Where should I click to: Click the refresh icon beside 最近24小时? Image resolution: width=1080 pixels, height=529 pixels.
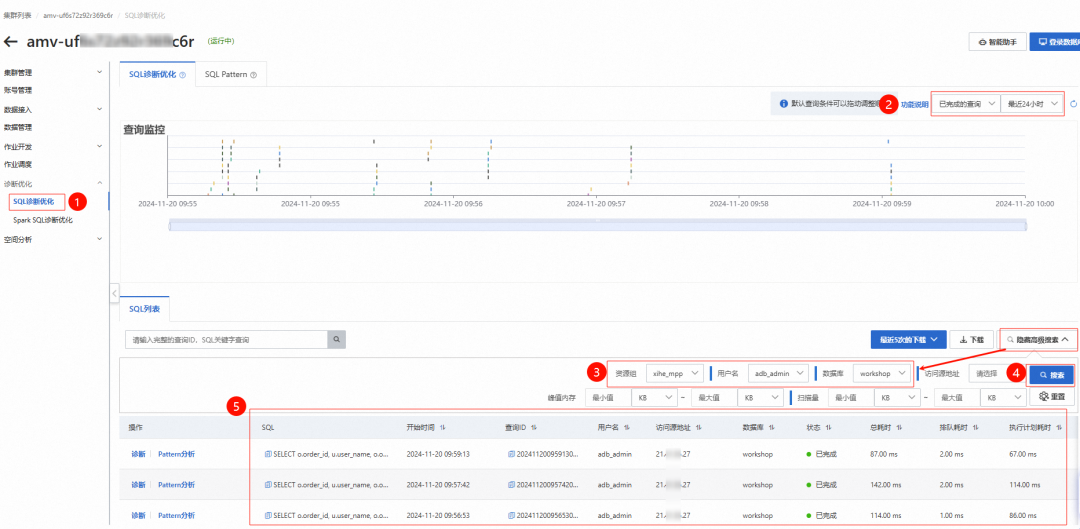pyautogui.click(x=1073, y=104)
